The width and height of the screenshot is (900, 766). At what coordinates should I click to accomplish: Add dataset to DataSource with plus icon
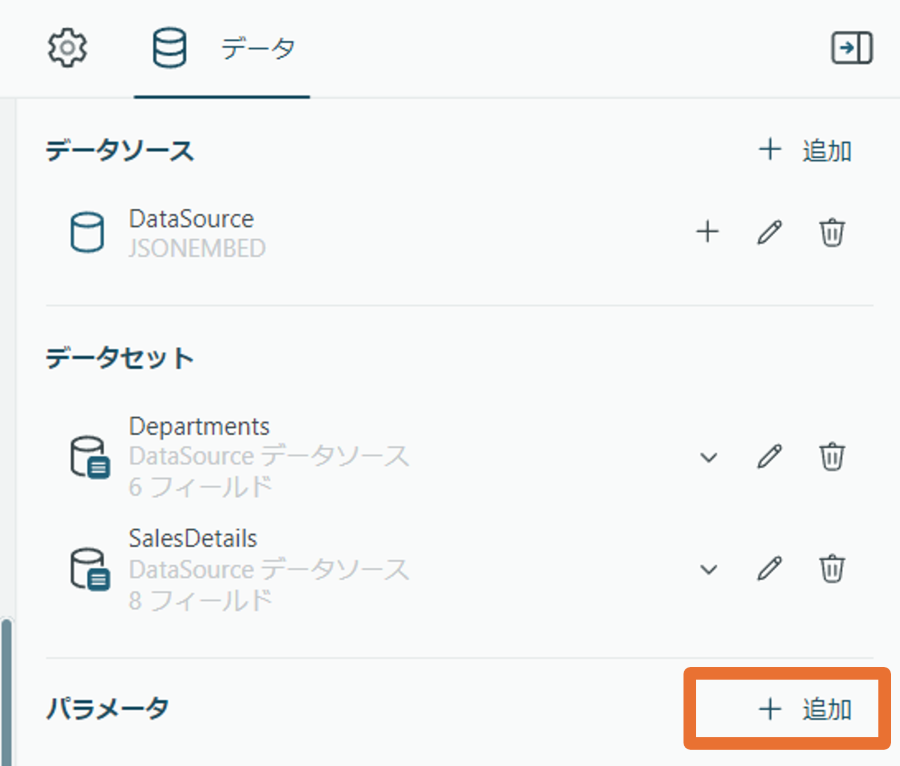point(707,232)
